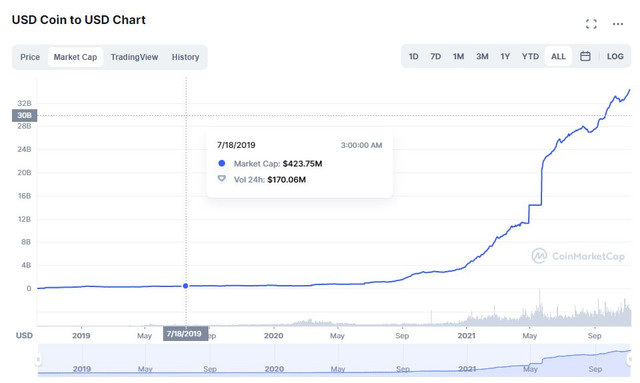Set chart range to 3M
640x383 pixels.
482,56
